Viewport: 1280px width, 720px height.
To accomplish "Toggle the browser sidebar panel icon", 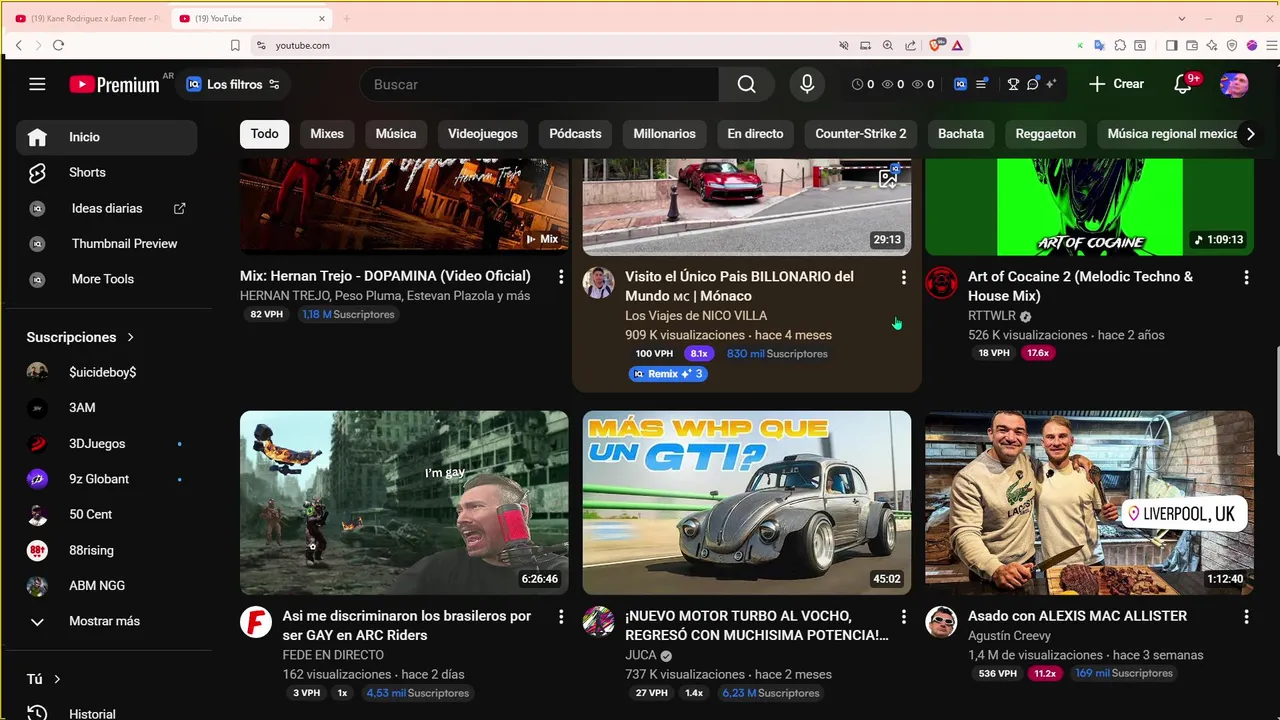I will tap(1172, 45).
